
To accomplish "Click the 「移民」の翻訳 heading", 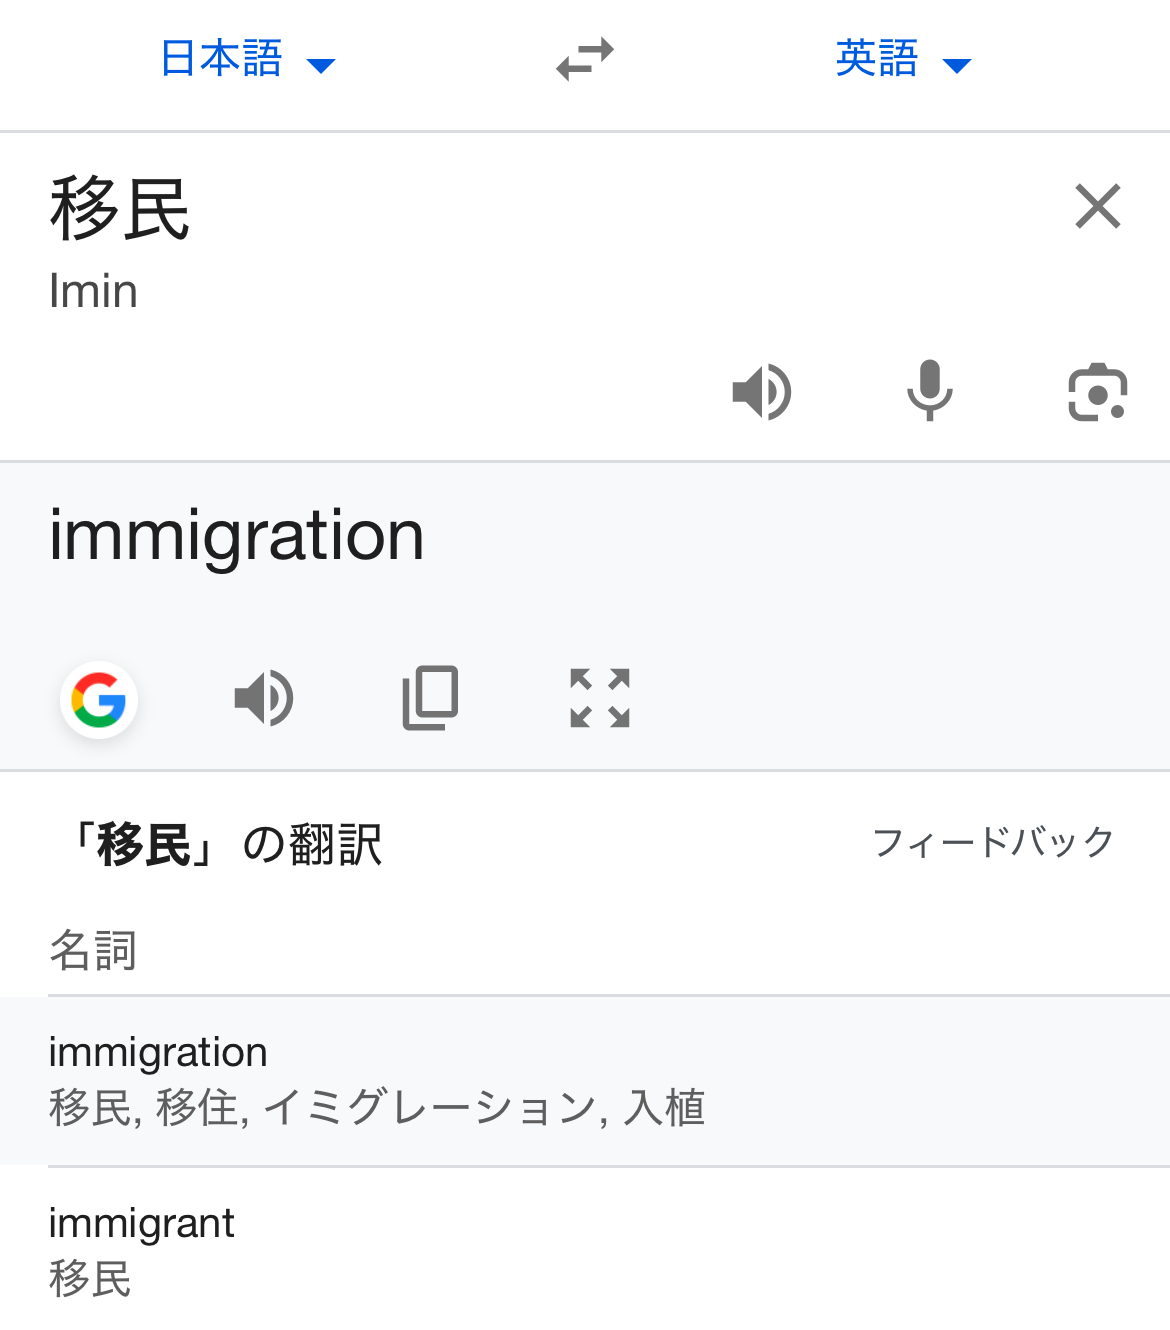I will (x=225, y=845).
